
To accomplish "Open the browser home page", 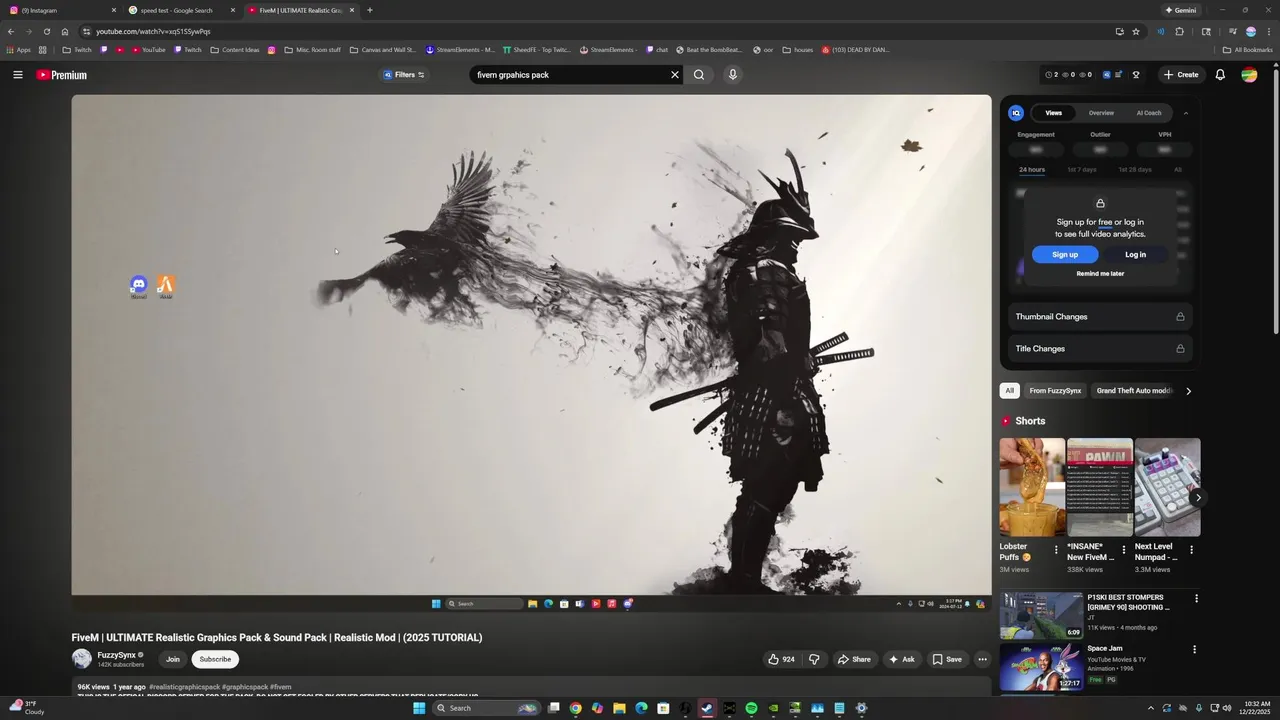I will pyautogui.click(x=65, y=31).
